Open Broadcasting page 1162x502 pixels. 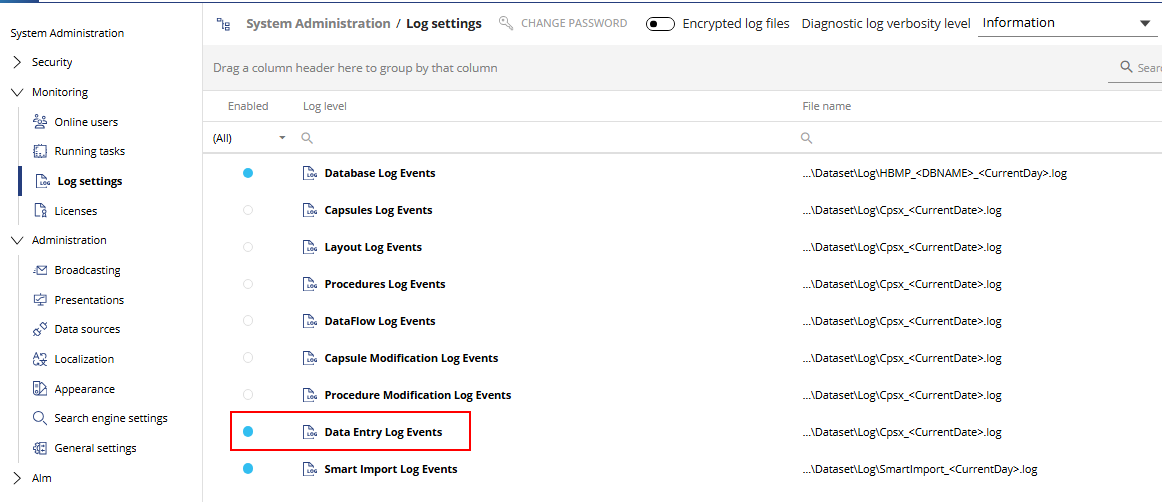click(87, 270)
